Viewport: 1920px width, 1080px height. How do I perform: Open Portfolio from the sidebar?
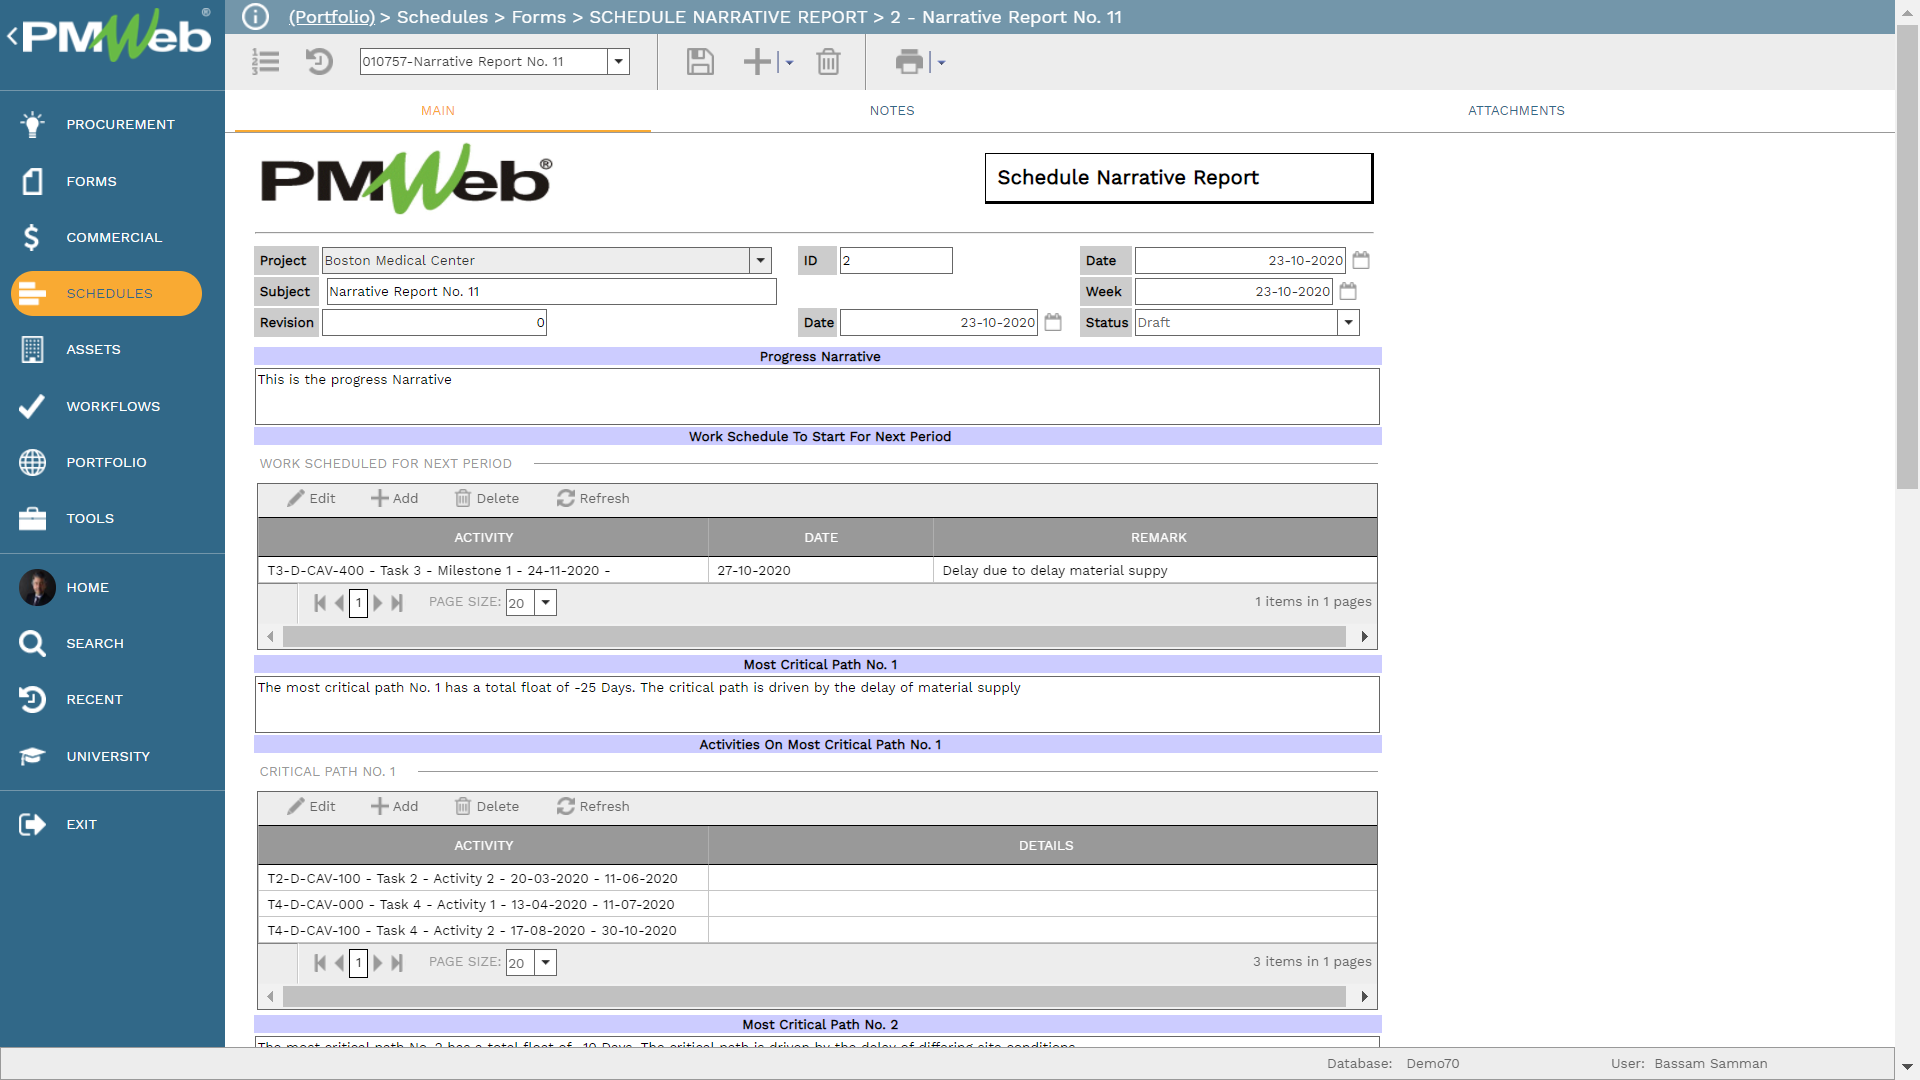112,462
